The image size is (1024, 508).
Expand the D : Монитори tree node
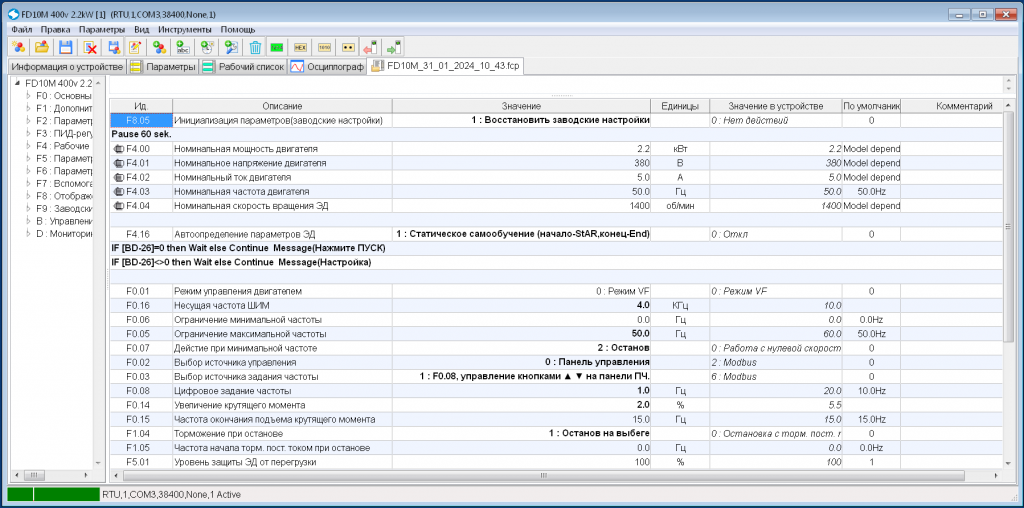coord(29,233)
